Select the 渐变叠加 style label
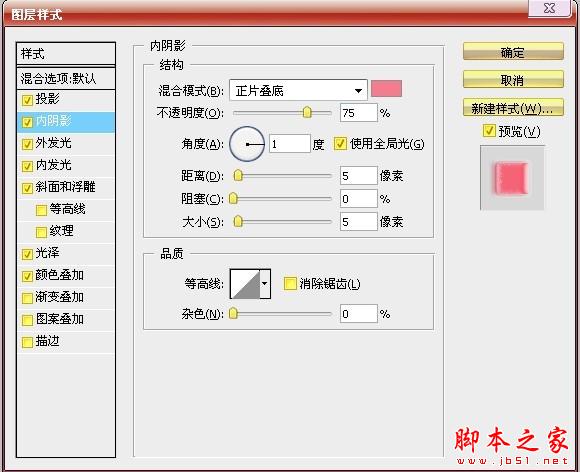The width and height of the screenshot is (580, 472). pos(60,297)
